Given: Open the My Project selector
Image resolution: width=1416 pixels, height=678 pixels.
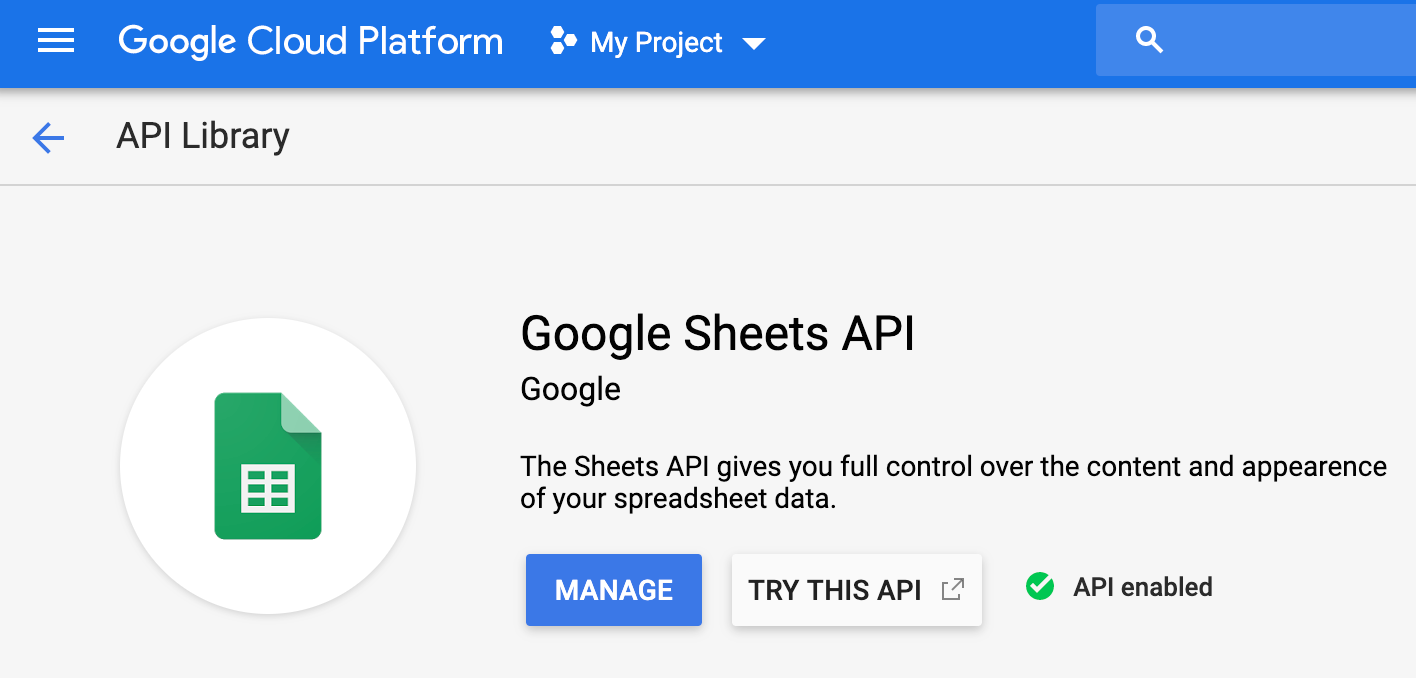Looking at the screenshot, I should click(656, 43).
